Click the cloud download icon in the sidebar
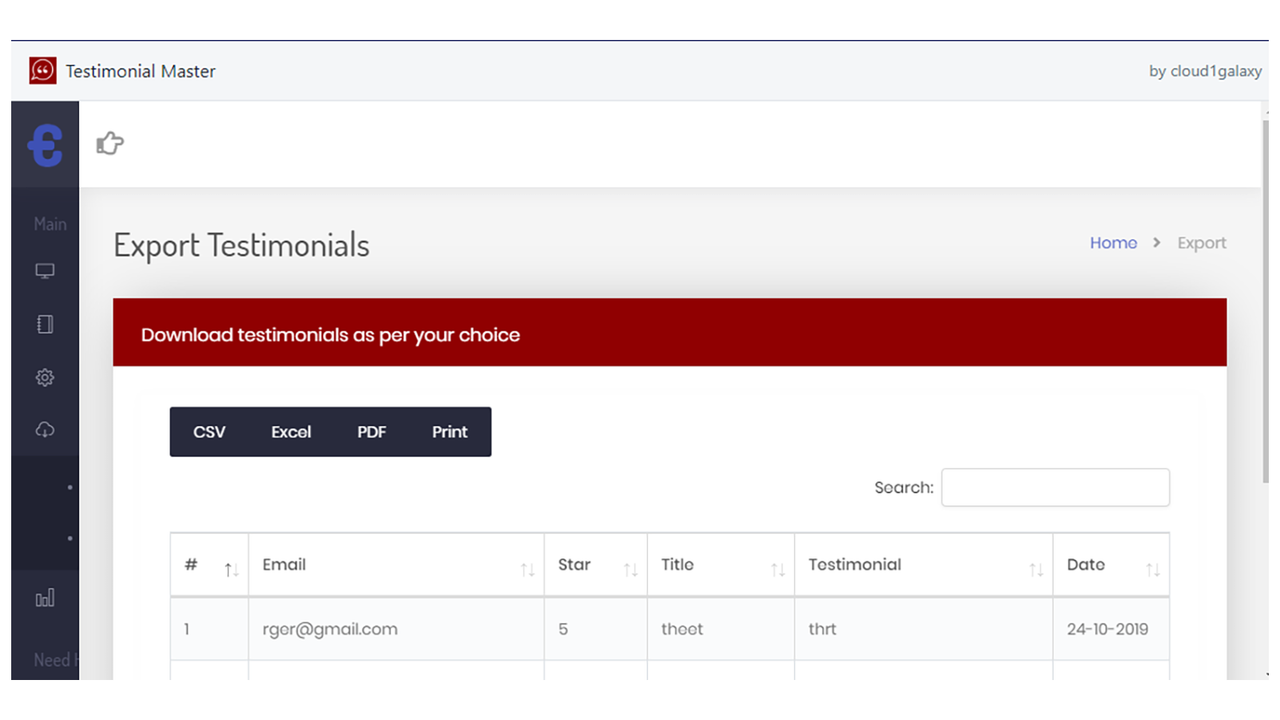The height and width of the screenshot is (720, 1280). [44, 429]
